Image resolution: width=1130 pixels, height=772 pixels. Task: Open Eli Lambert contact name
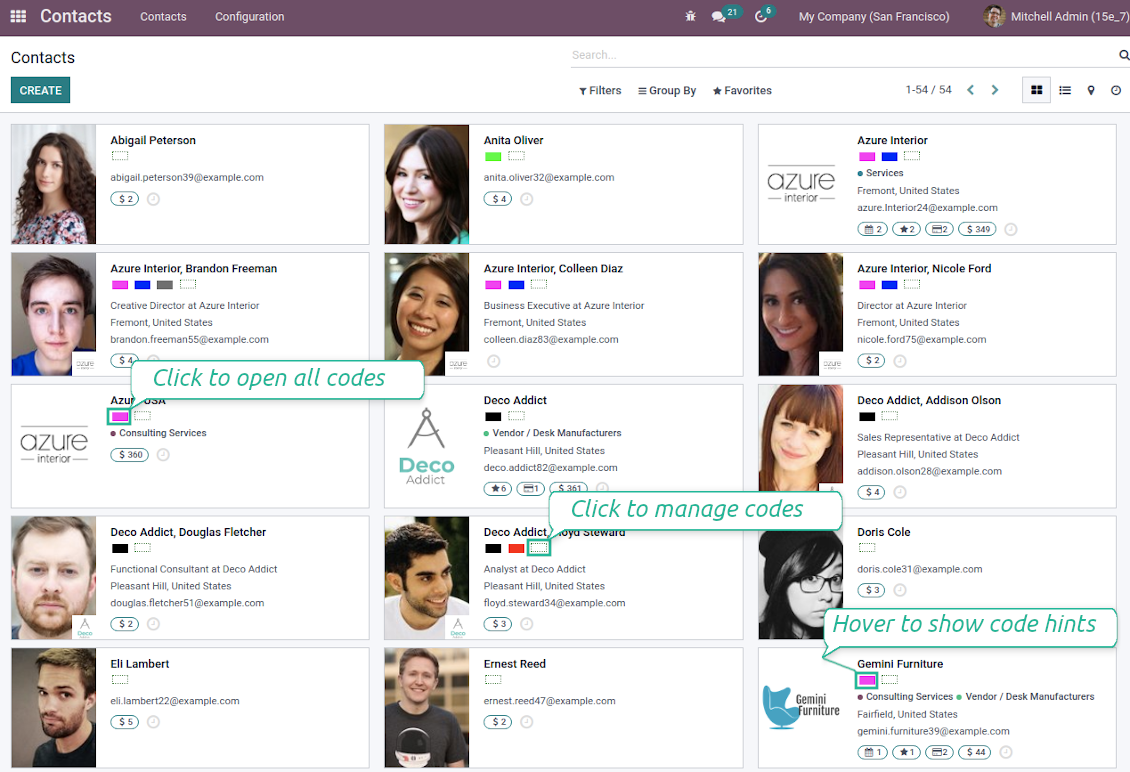point(140,664)
